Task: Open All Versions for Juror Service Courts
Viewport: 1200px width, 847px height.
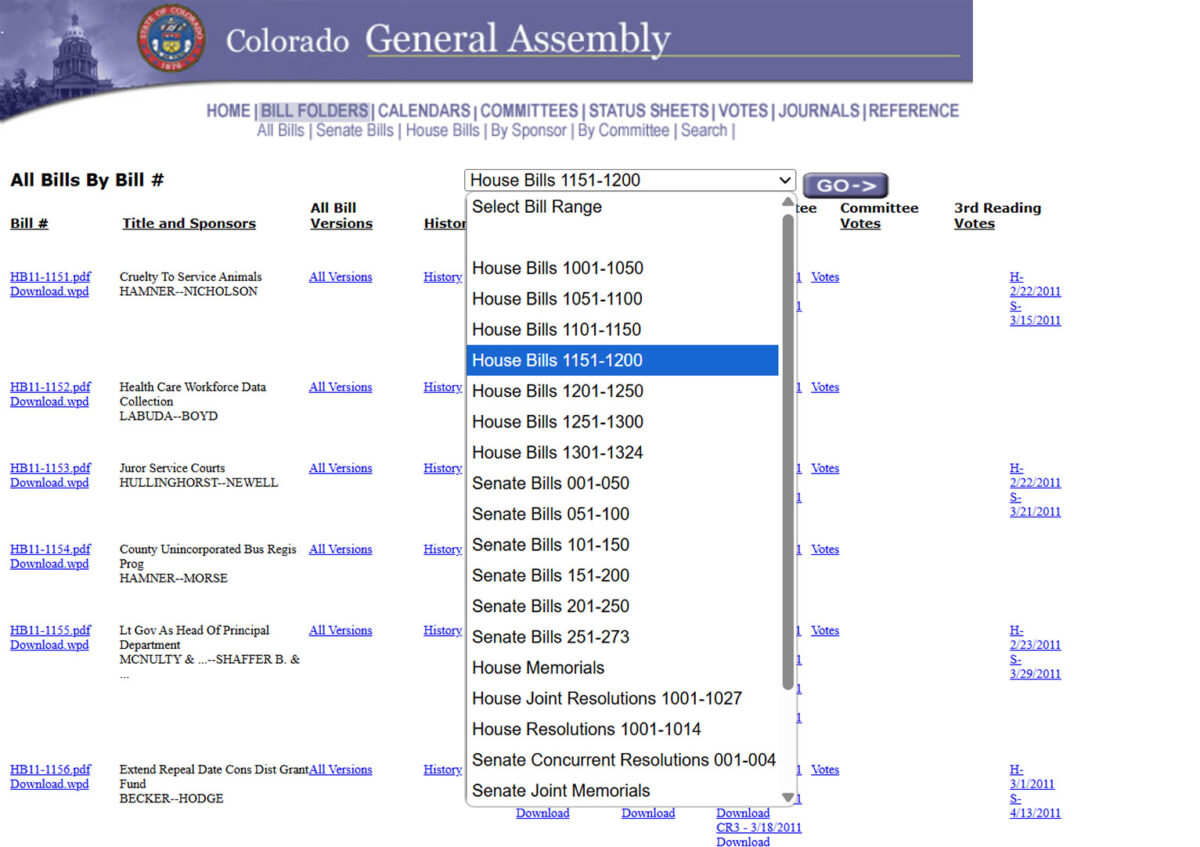Action: (x=340, y=468)
